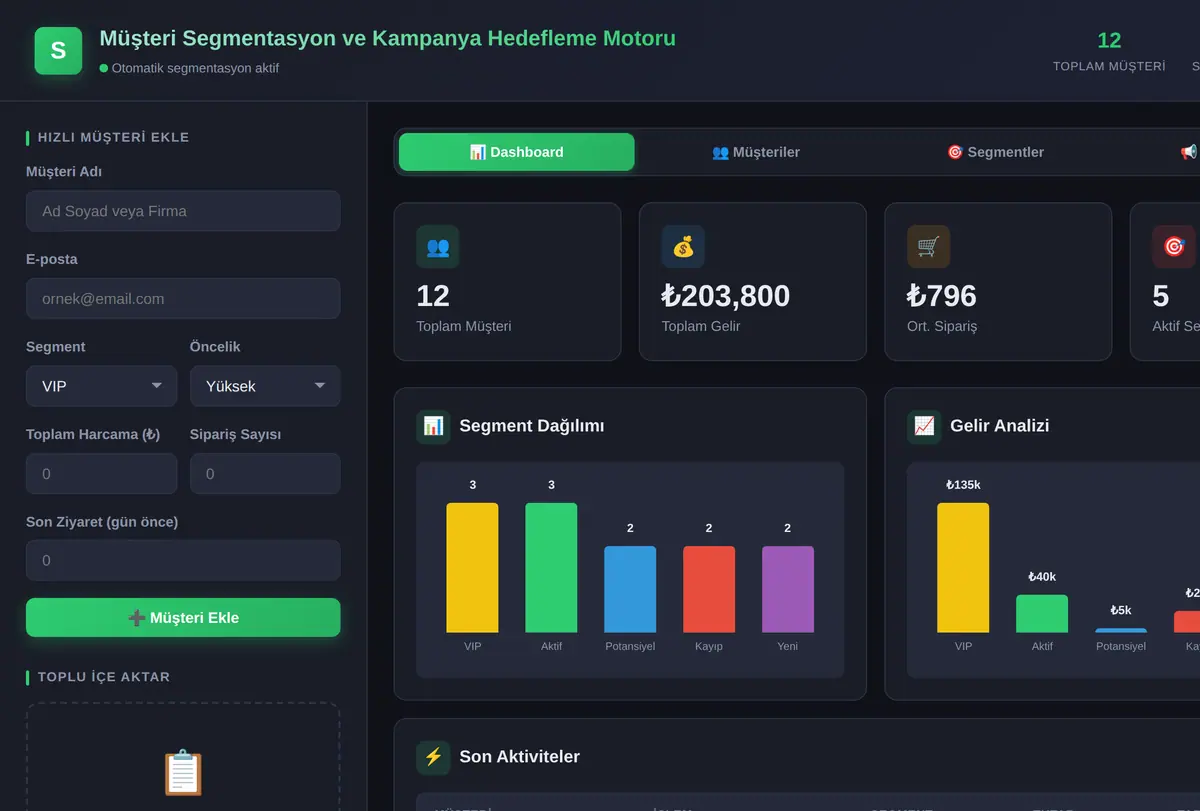Open the Müşteriler tab

pyautogui.click(x=756, y=152)
